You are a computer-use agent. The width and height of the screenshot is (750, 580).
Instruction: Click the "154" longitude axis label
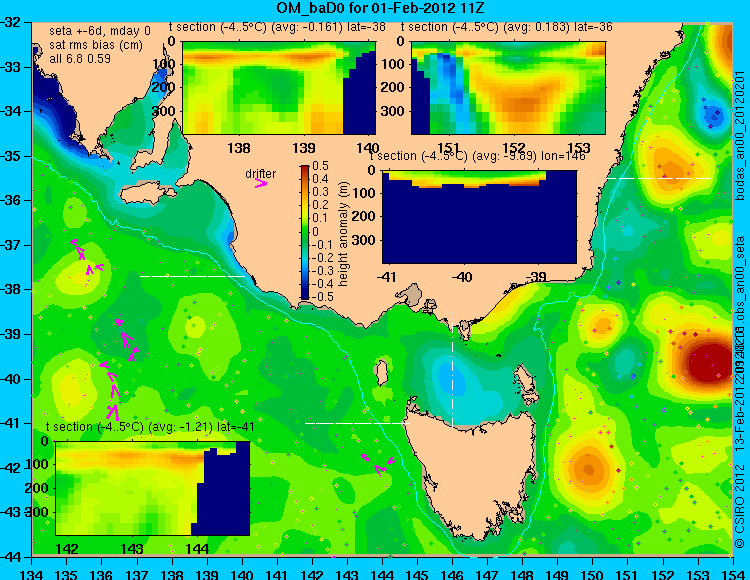tap(733, 574)
